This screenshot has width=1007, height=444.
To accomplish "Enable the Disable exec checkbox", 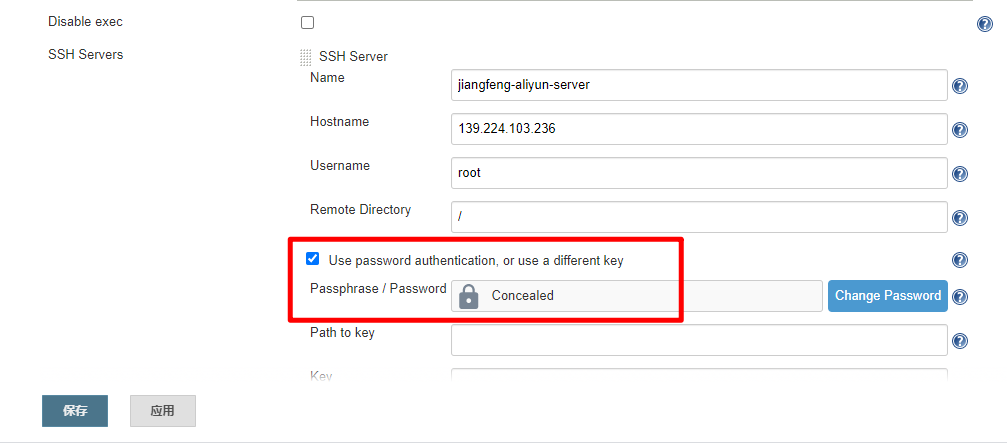I will click(x=308, y=23).
